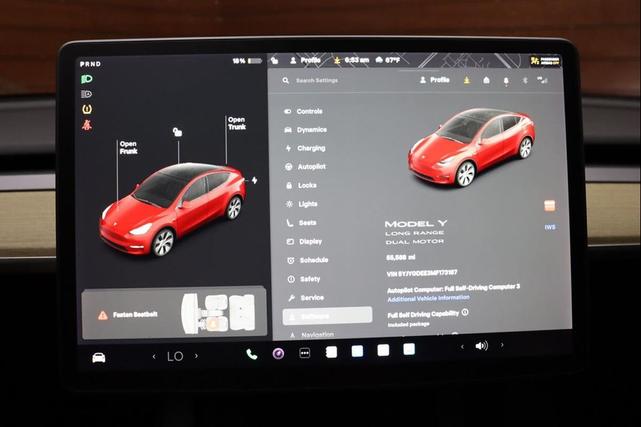Open the Dynamics settings menu

[x=305, y=130]
